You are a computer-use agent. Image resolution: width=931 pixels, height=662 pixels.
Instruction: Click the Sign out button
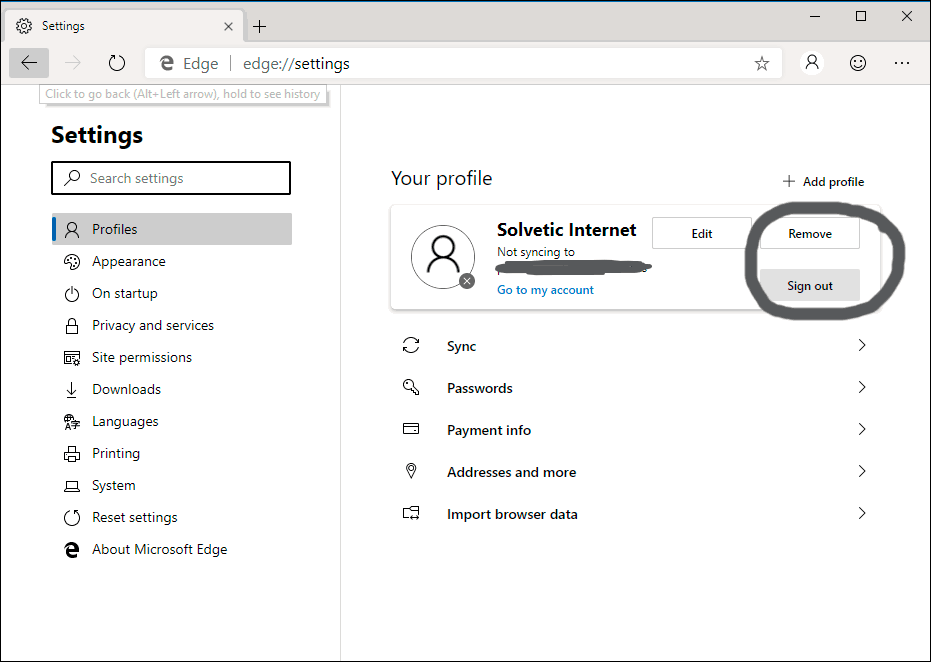pyautogui.click(x=809, y=285)
